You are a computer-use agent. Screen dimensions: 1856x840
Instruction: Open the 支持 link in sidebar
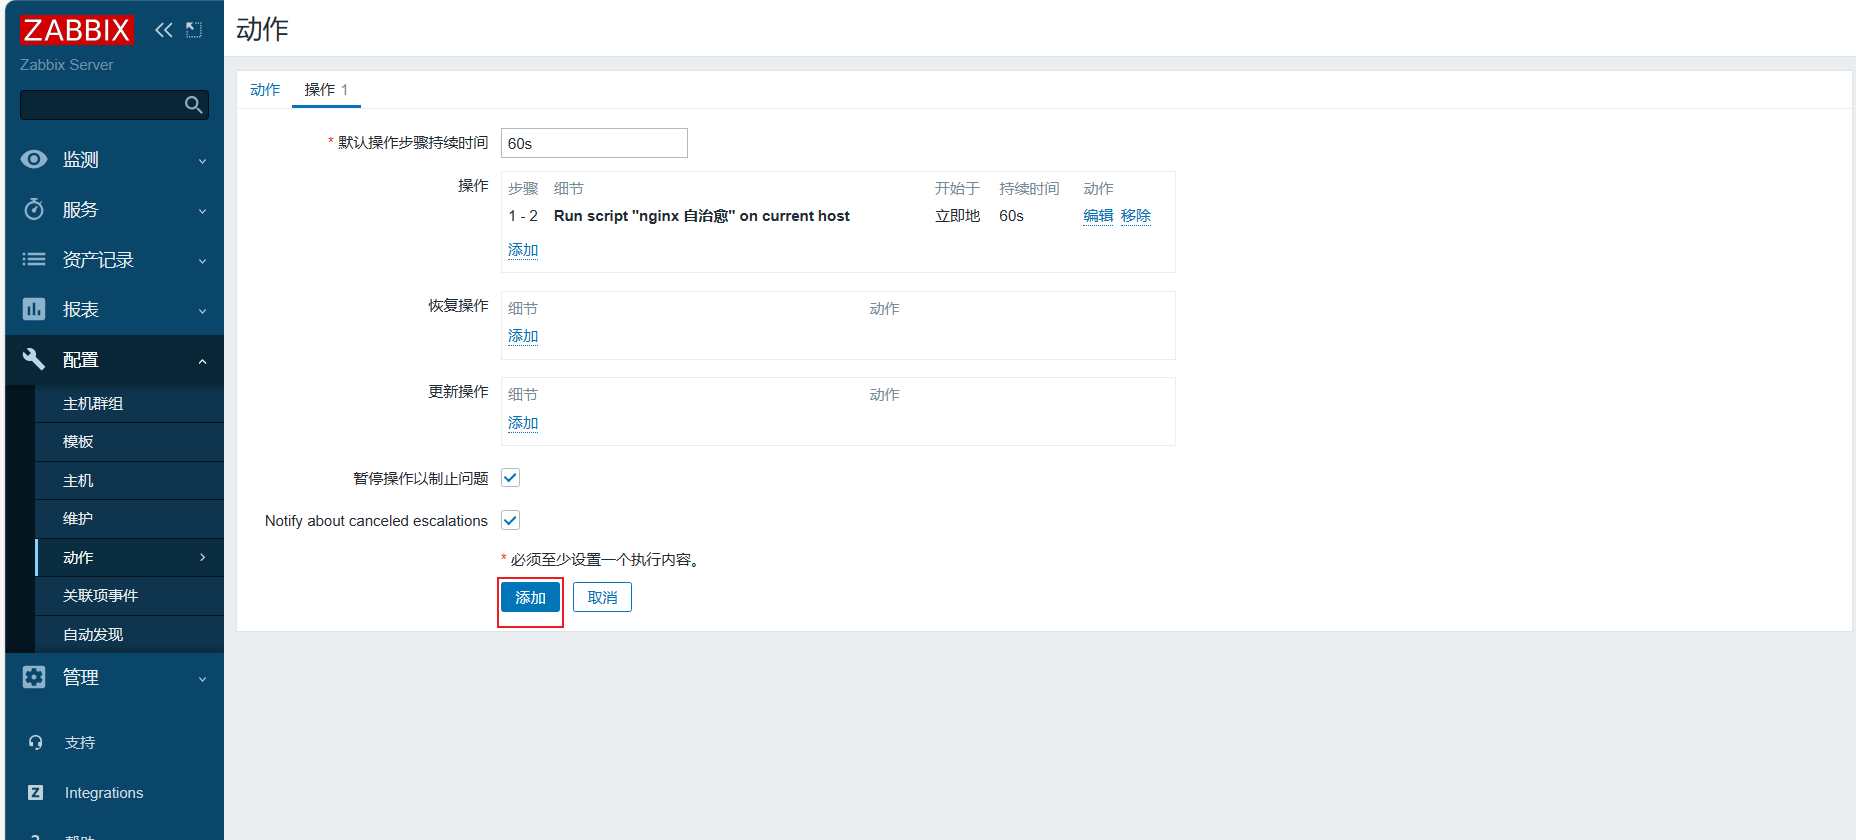tap(80, 743)
